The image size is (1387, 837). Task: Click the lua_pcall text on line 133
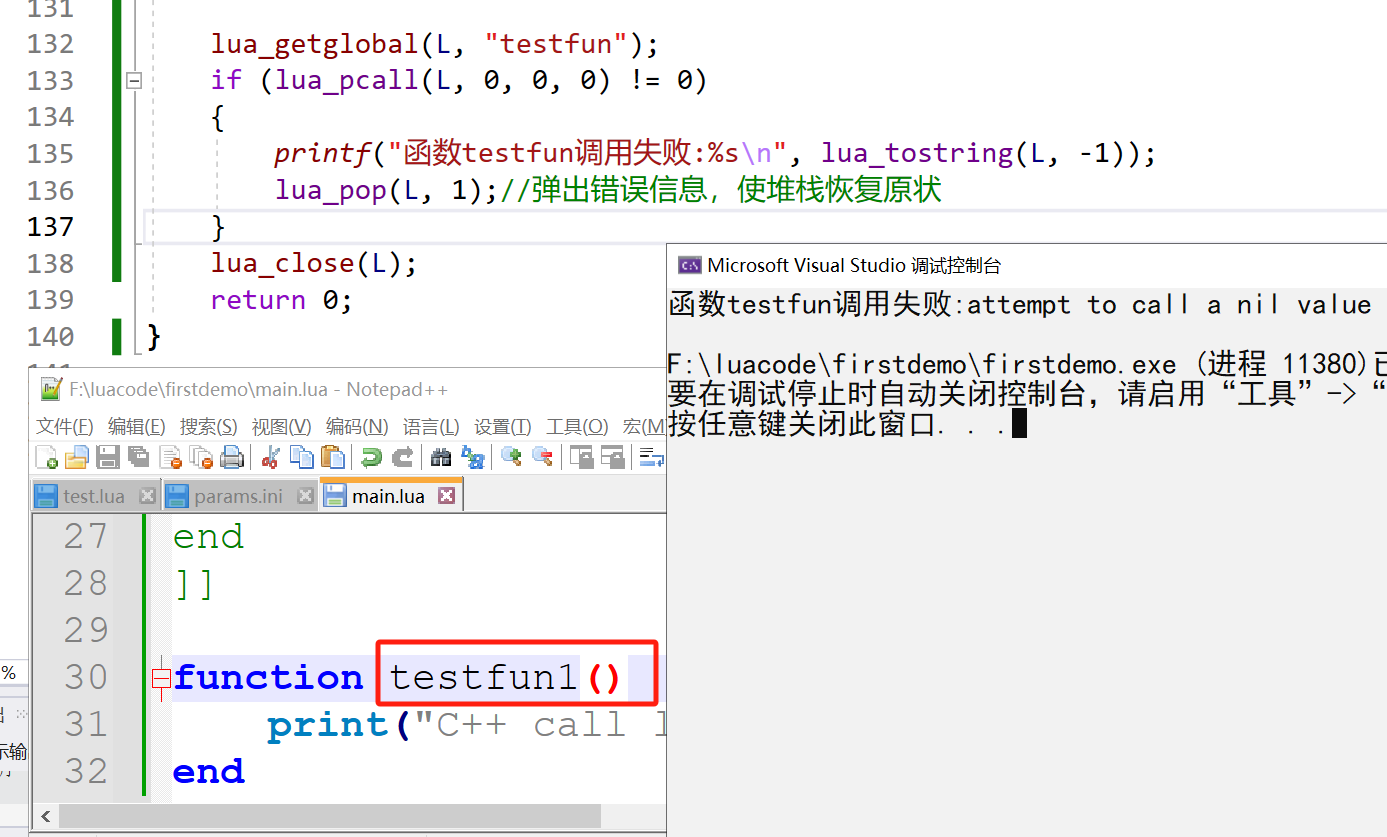(x=347, y=80)
